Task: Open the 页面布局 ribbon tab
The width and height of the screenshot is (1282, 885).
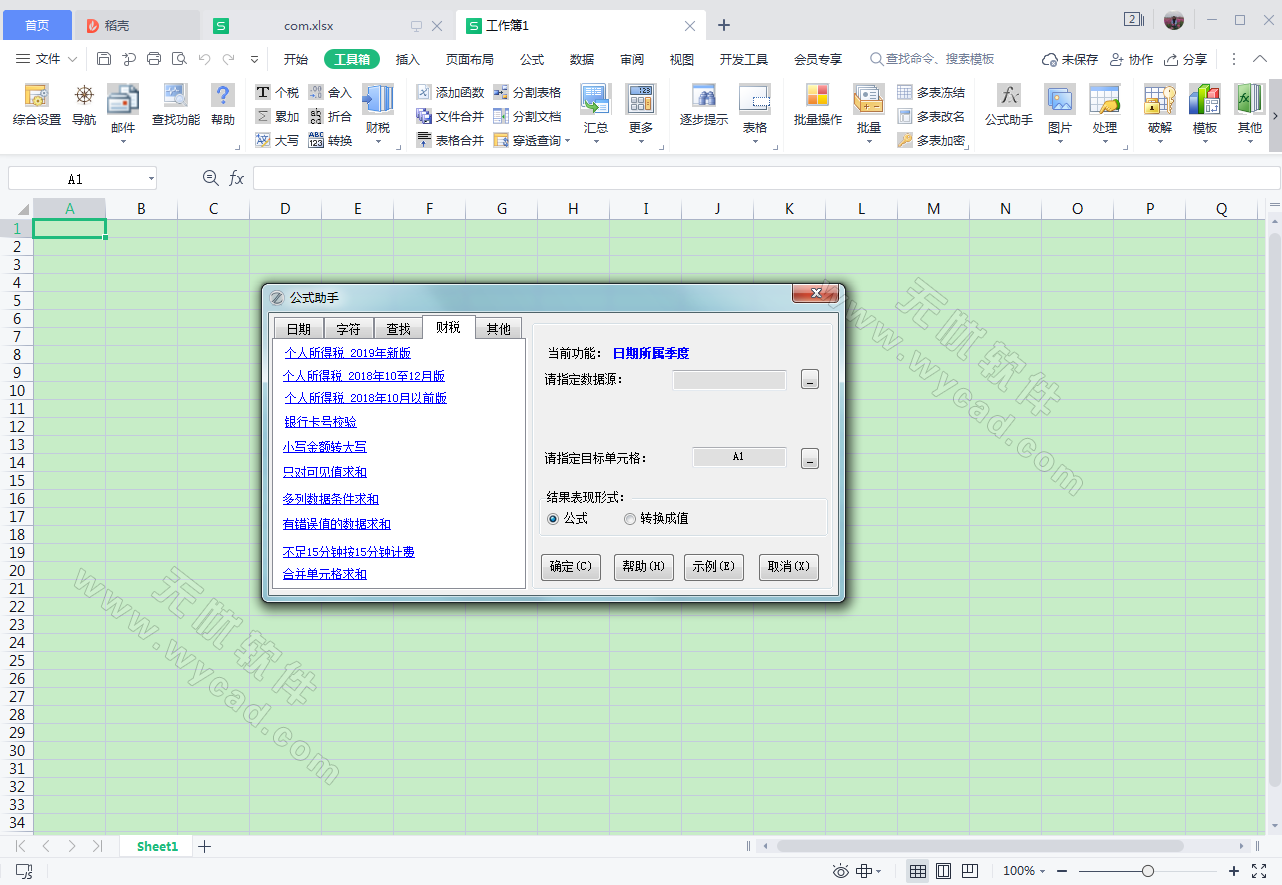Action: pyautogui.click(x=469, y=59)
